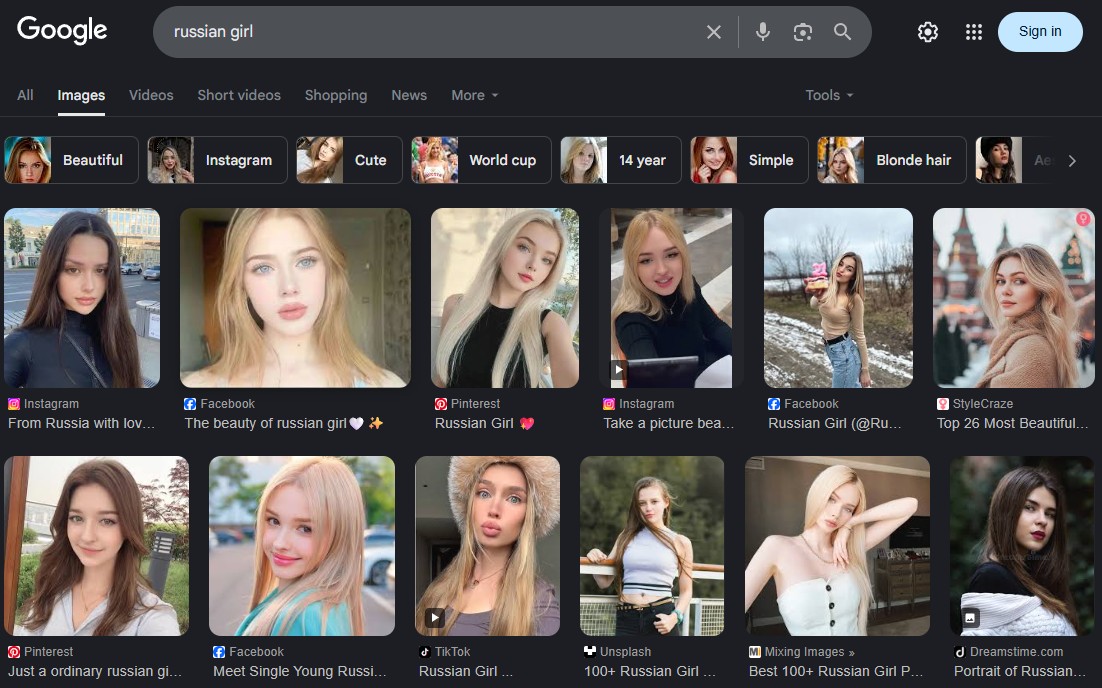The image size is (1102, 688).
Task: Click the Pinterest icon above 'Russian Girl' heart caption
Action: pos(441,404)
